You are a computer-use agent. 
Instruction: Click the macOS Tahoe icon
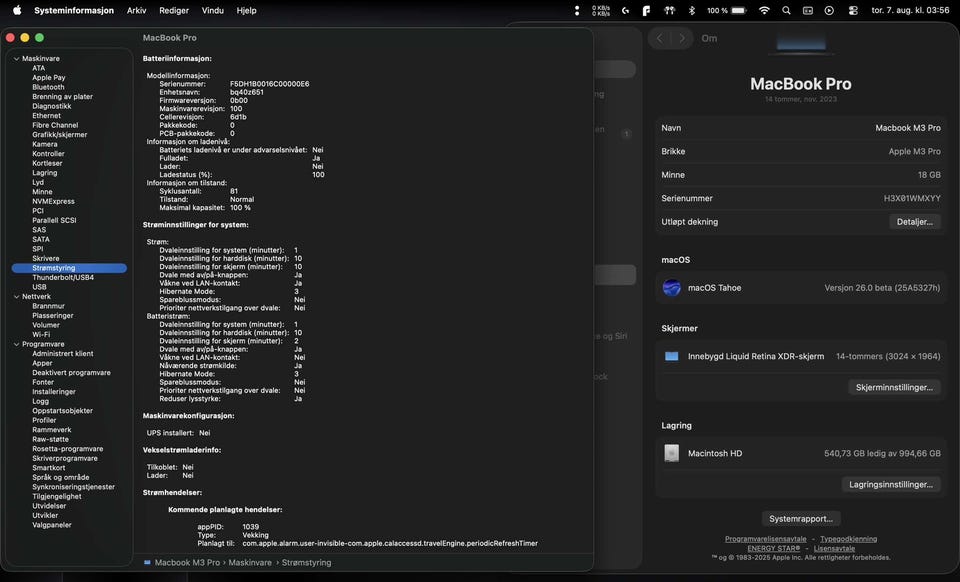[672, 288]
